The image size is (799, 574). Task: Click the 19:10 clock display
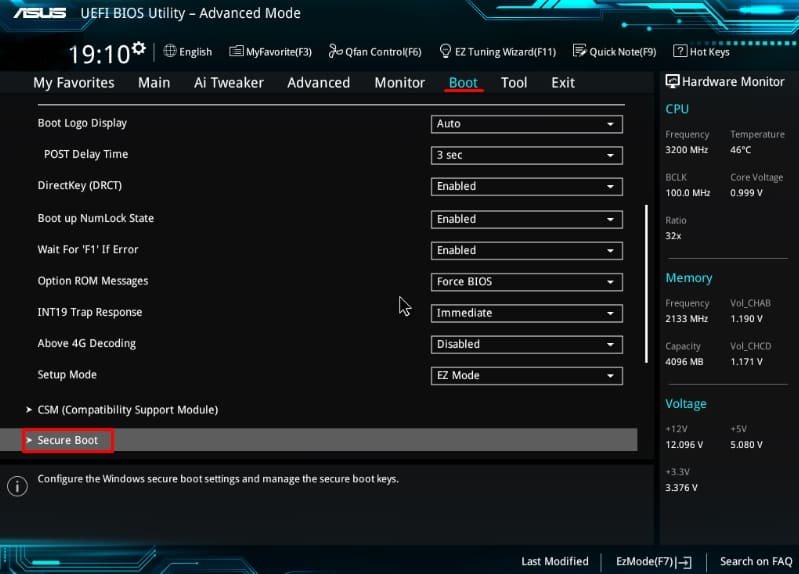coord(99,55)
